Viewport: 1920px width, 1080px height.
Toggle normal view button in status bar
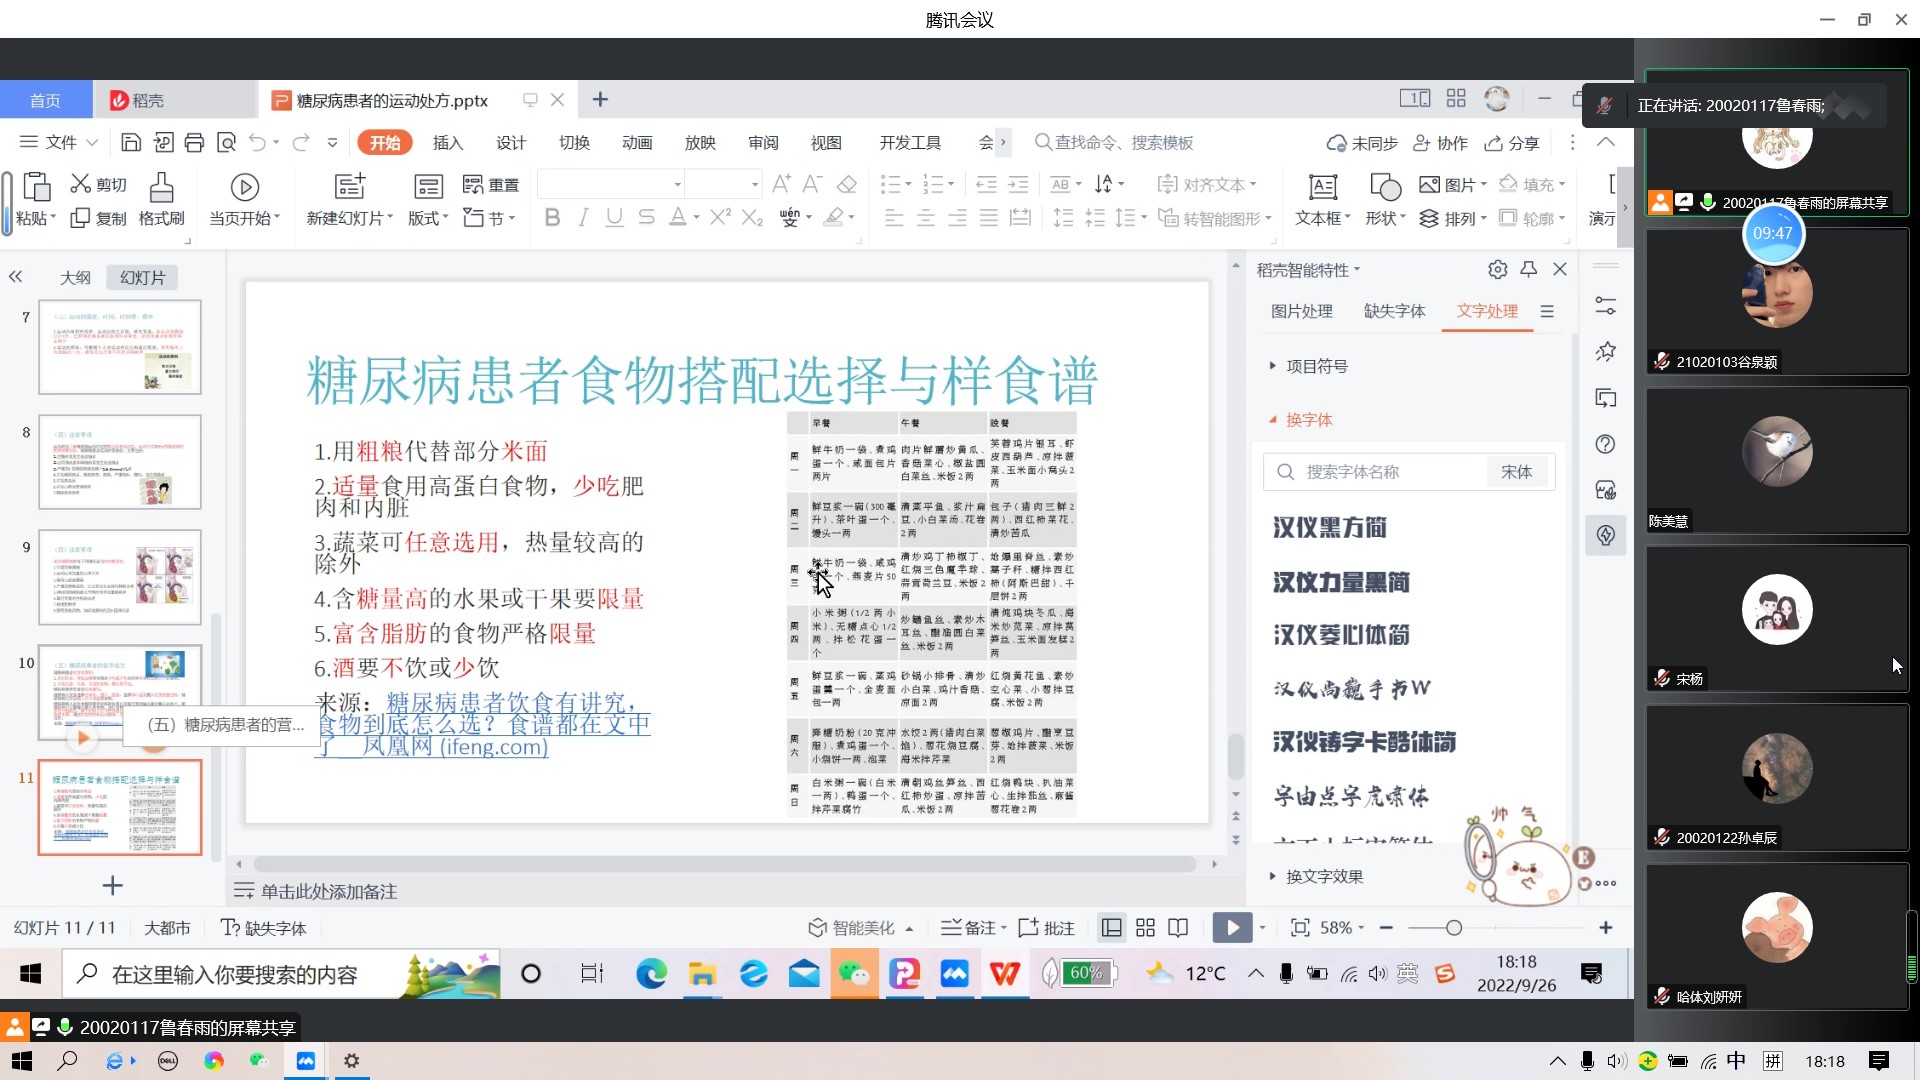[1111, 928]
